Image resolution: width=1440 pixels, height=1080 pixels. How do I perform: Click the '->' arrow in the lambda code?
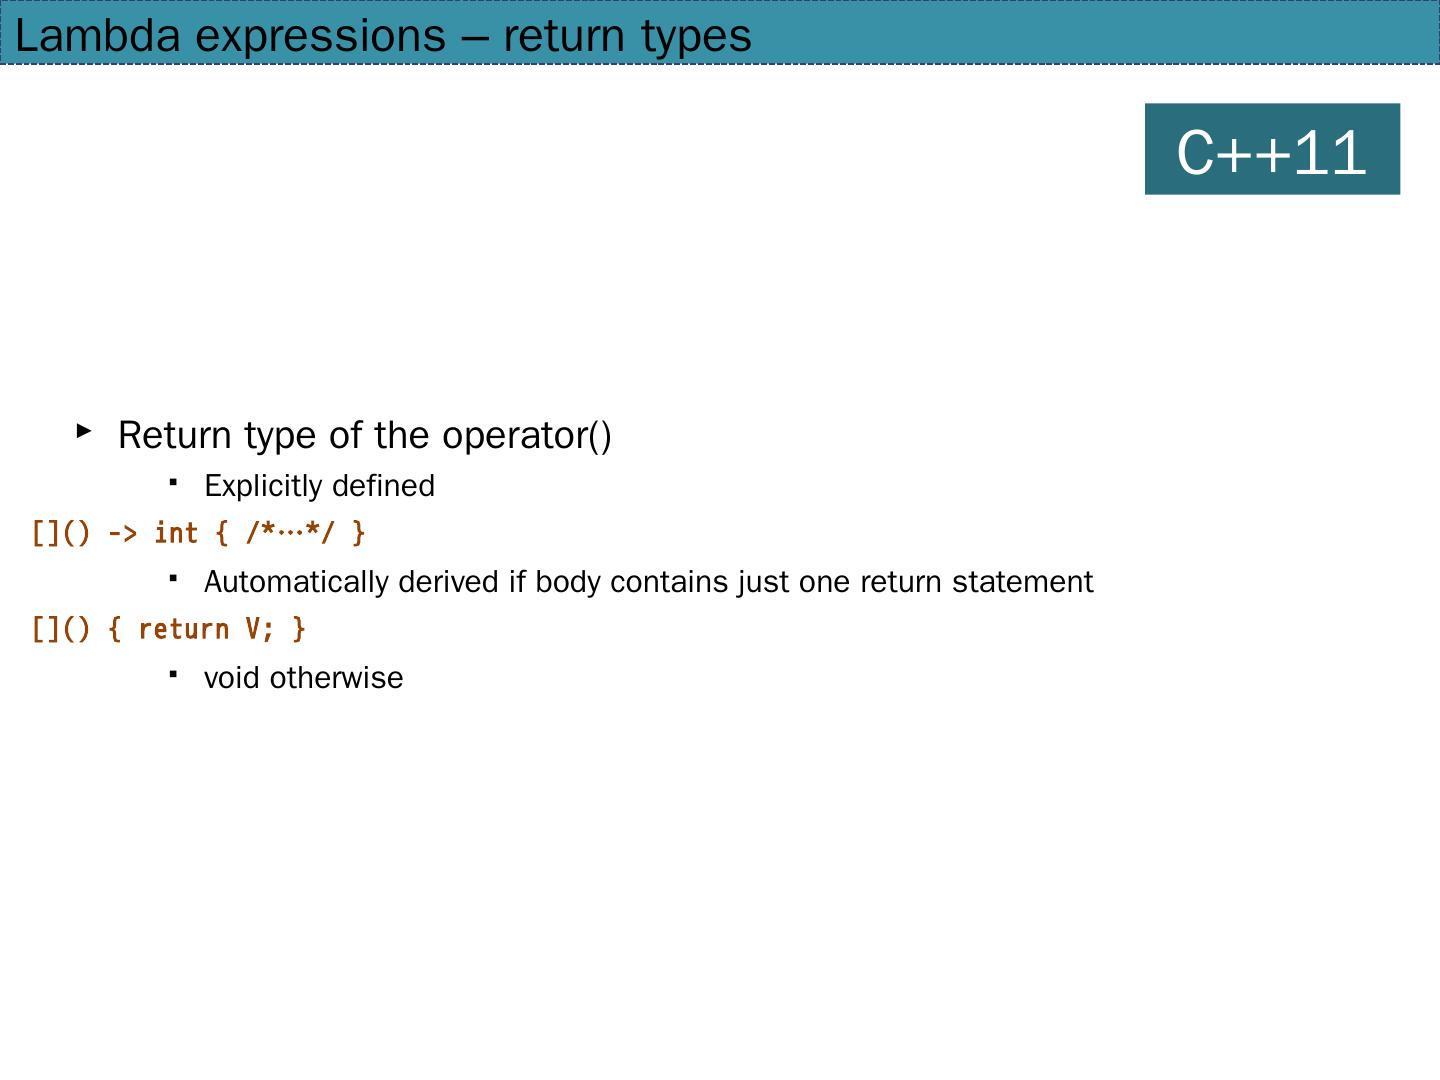122,533
